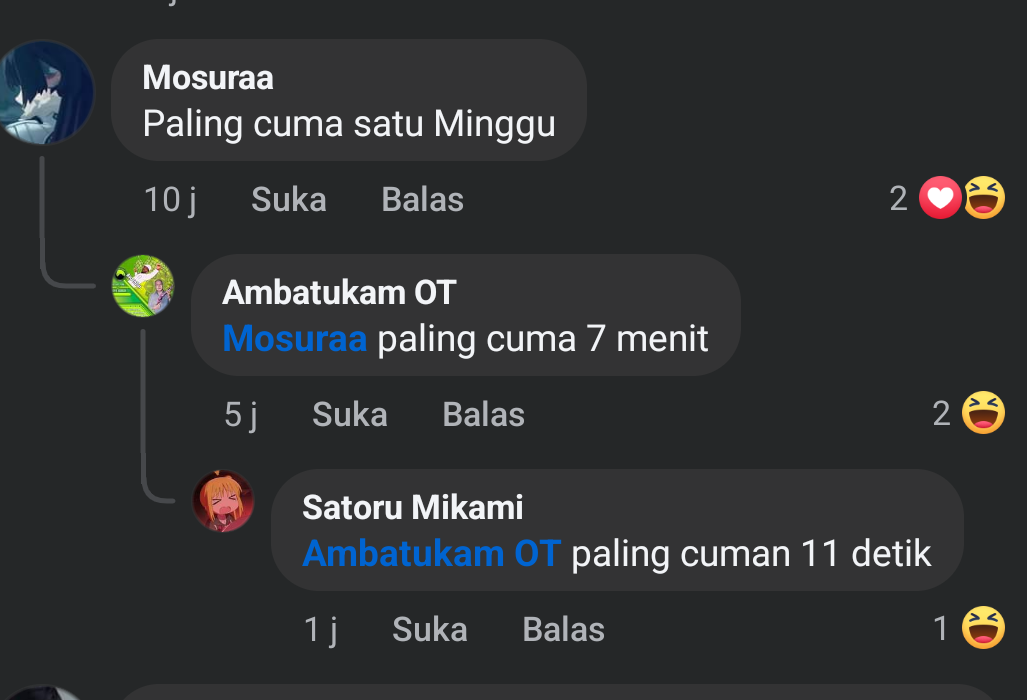Viewport: 1027px width, 700px height.
Task: Click heart reaction icon on Mosuraa's comment
Action: tap(939, 198)
